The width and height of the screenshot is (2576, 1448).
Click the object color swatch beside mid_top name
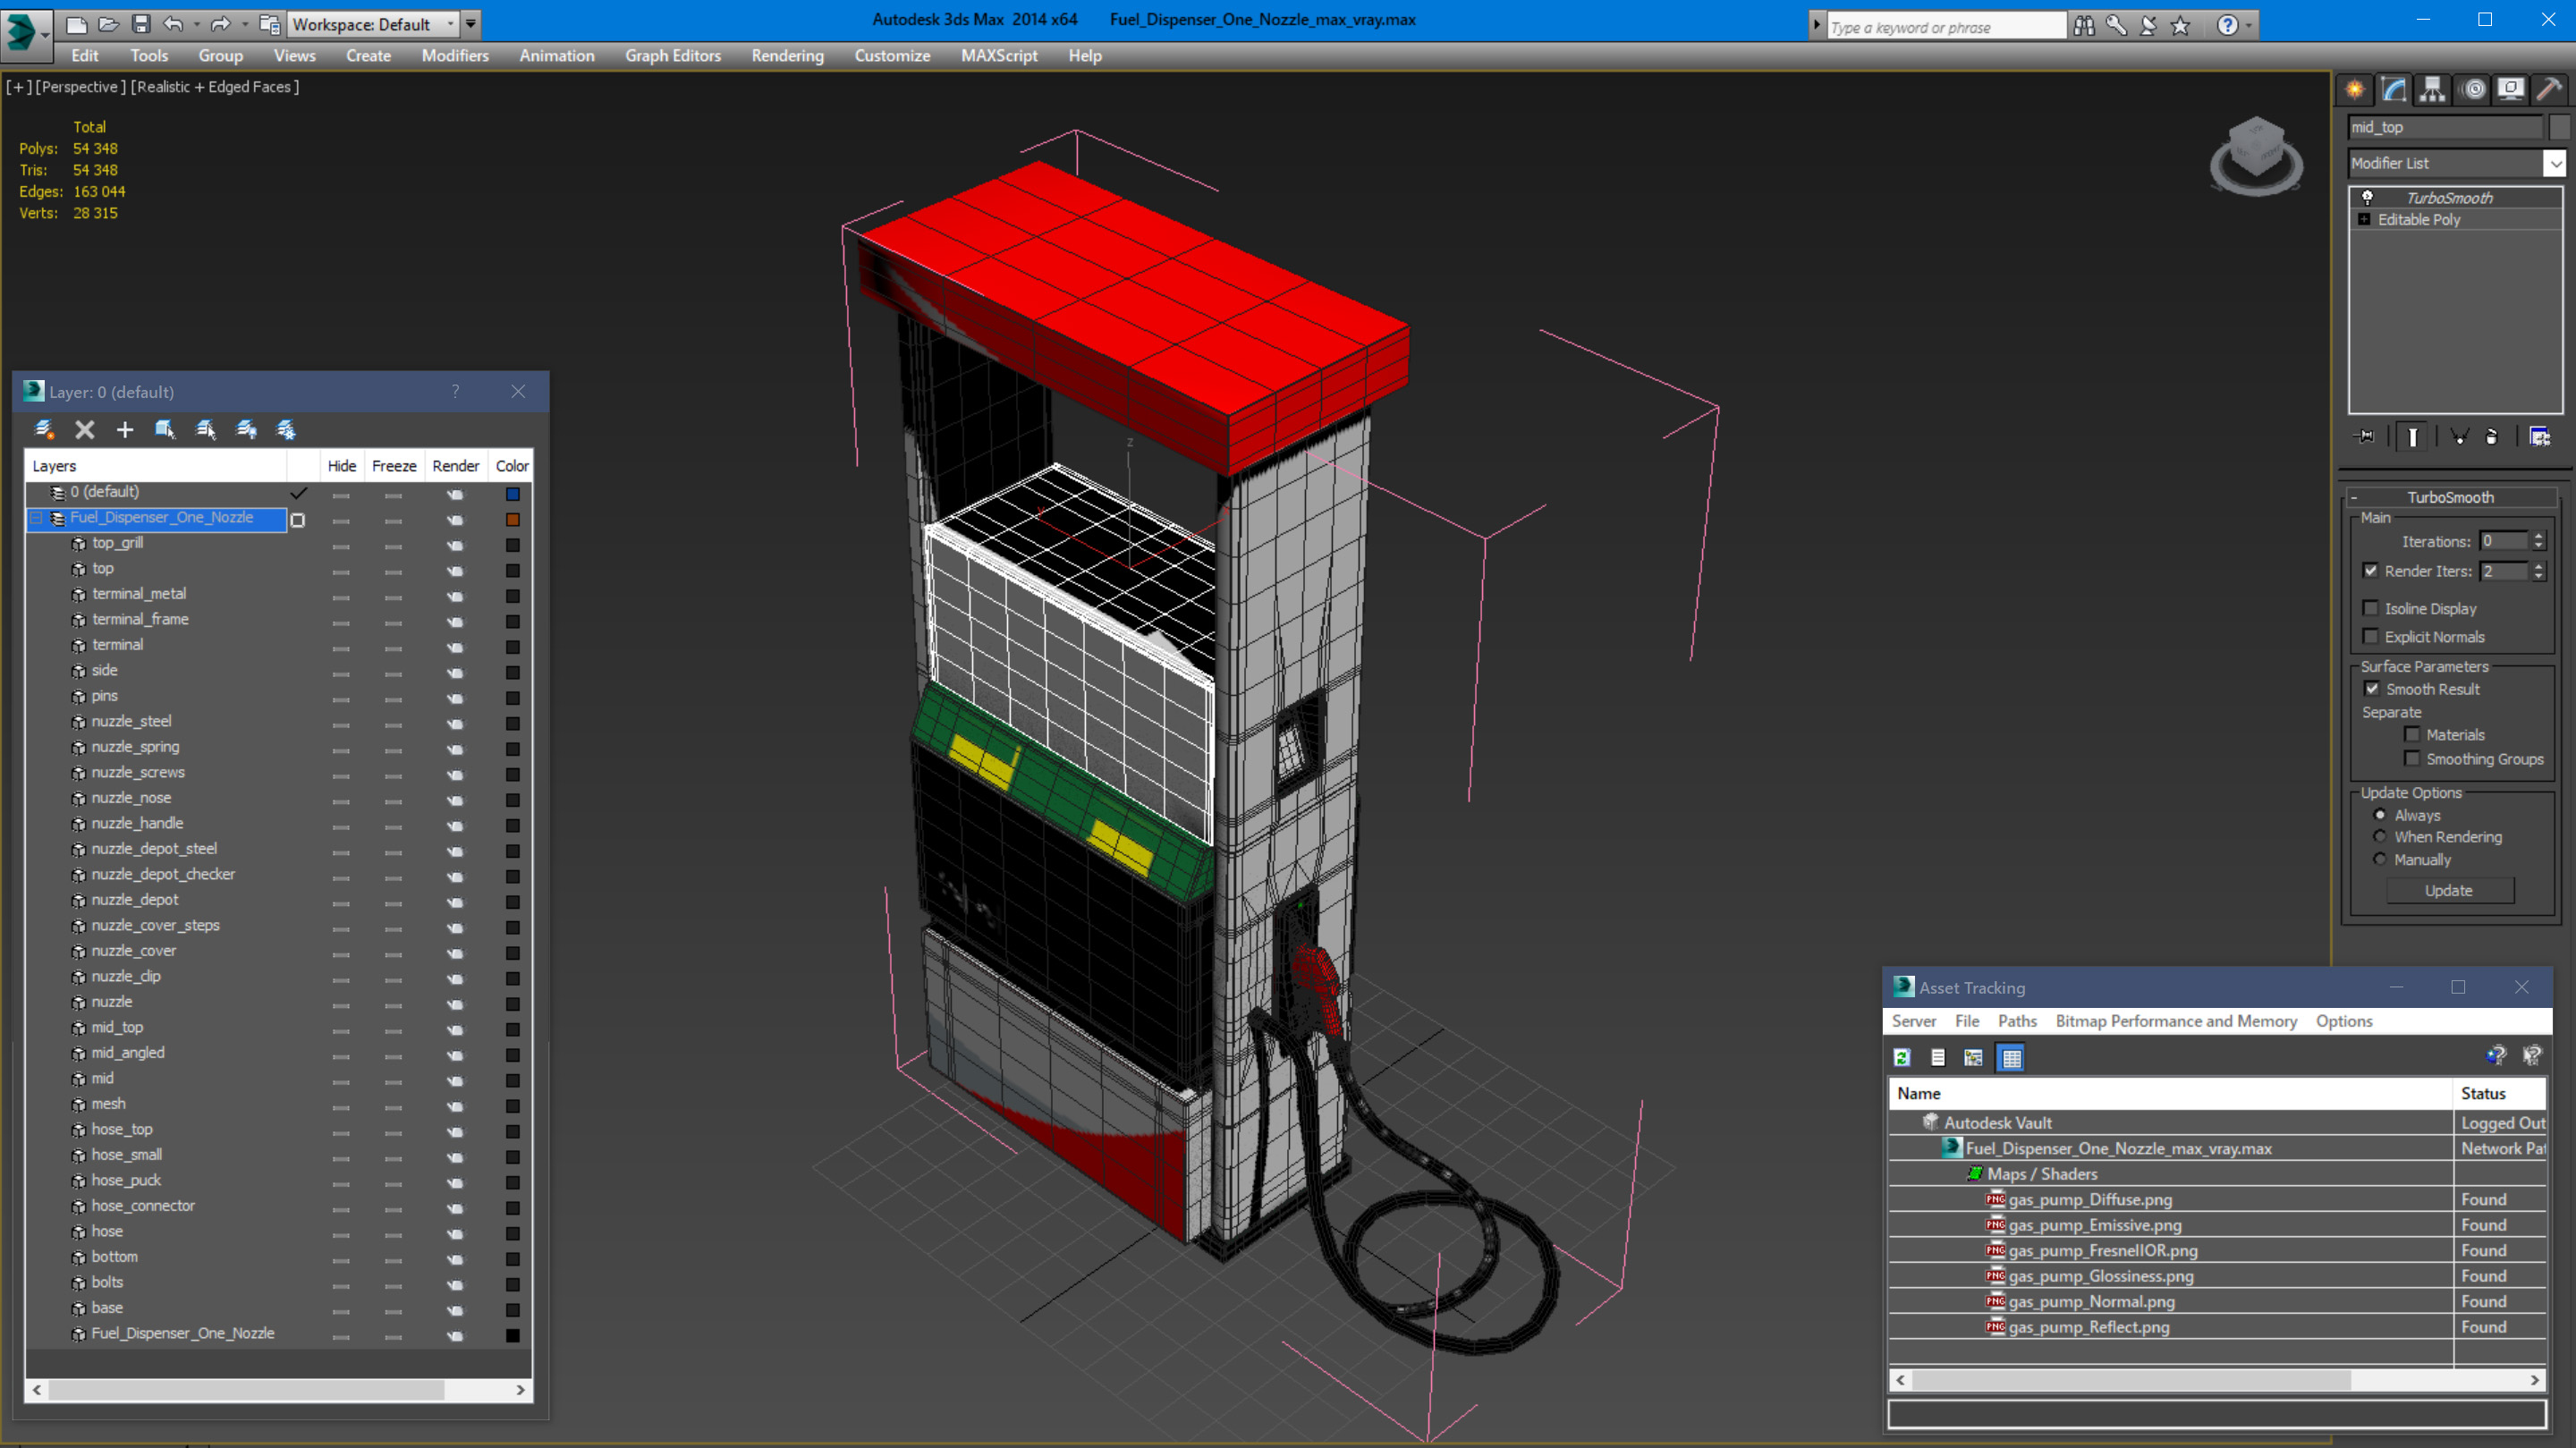point(2559,127)
